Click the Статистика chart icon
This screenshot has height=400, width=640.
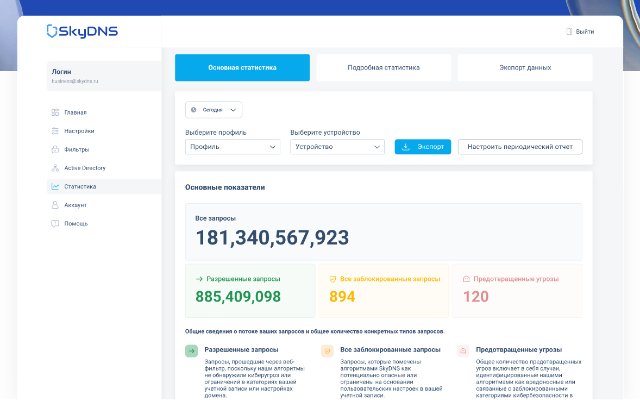55,187
